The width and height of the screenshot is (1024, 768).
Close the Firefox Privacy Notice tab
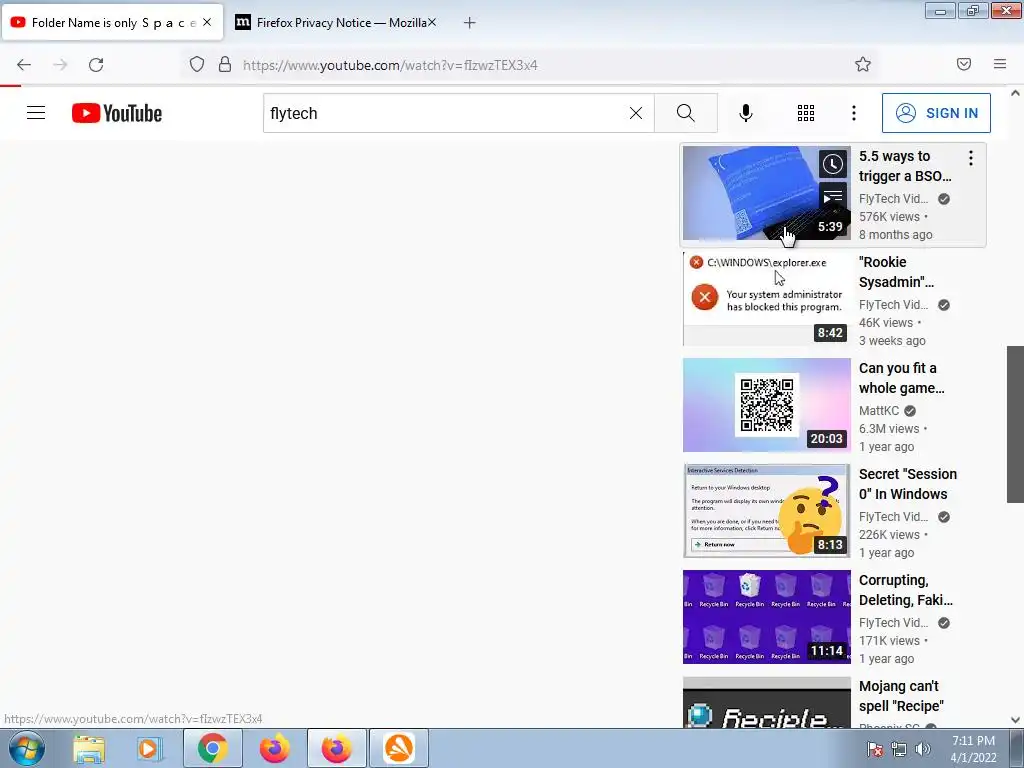click(432, 22)
